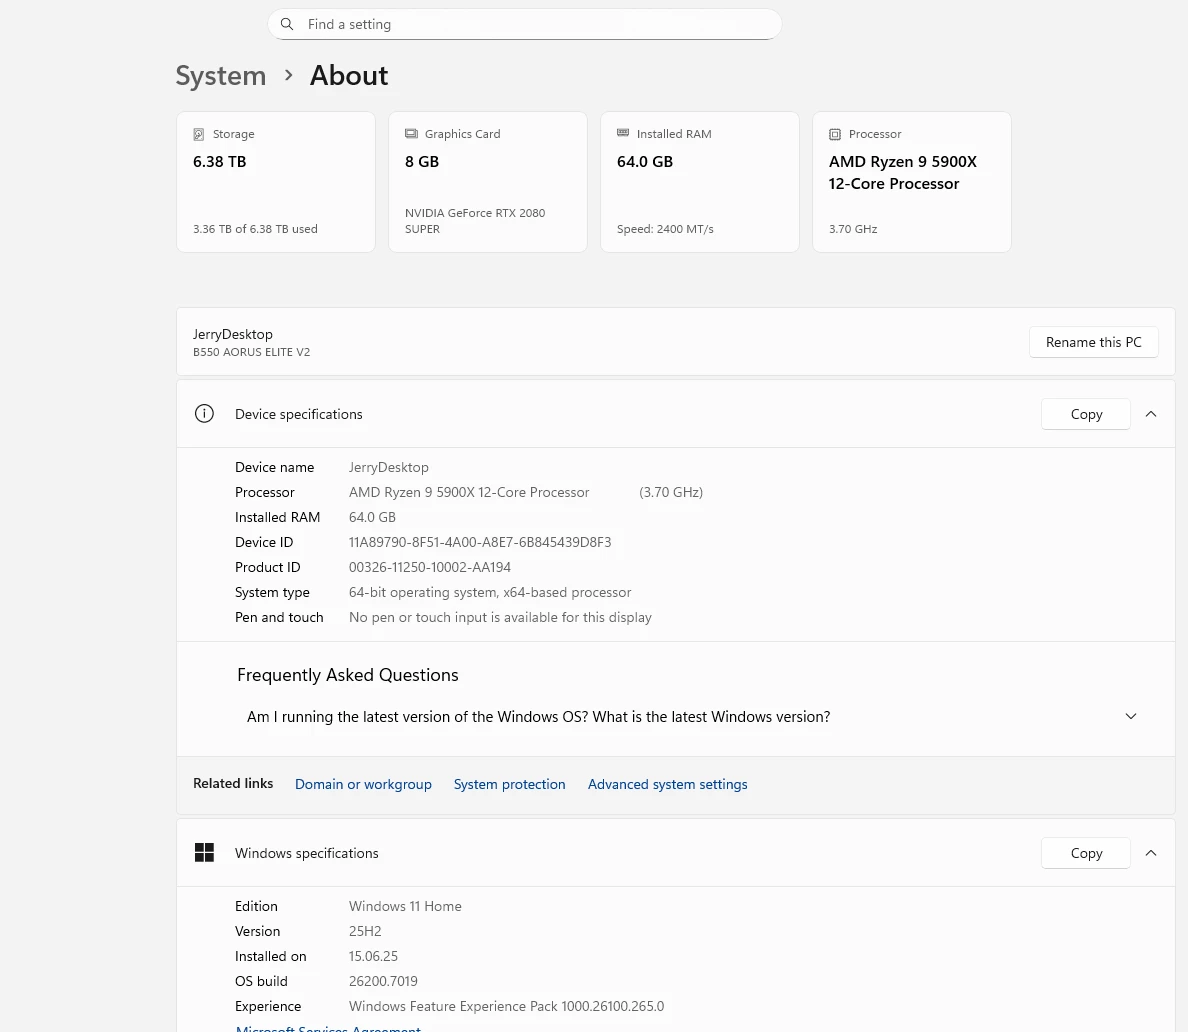Click the device name JerryDesktop value
The image size is (1188, 1032).
tap(389, 467)
